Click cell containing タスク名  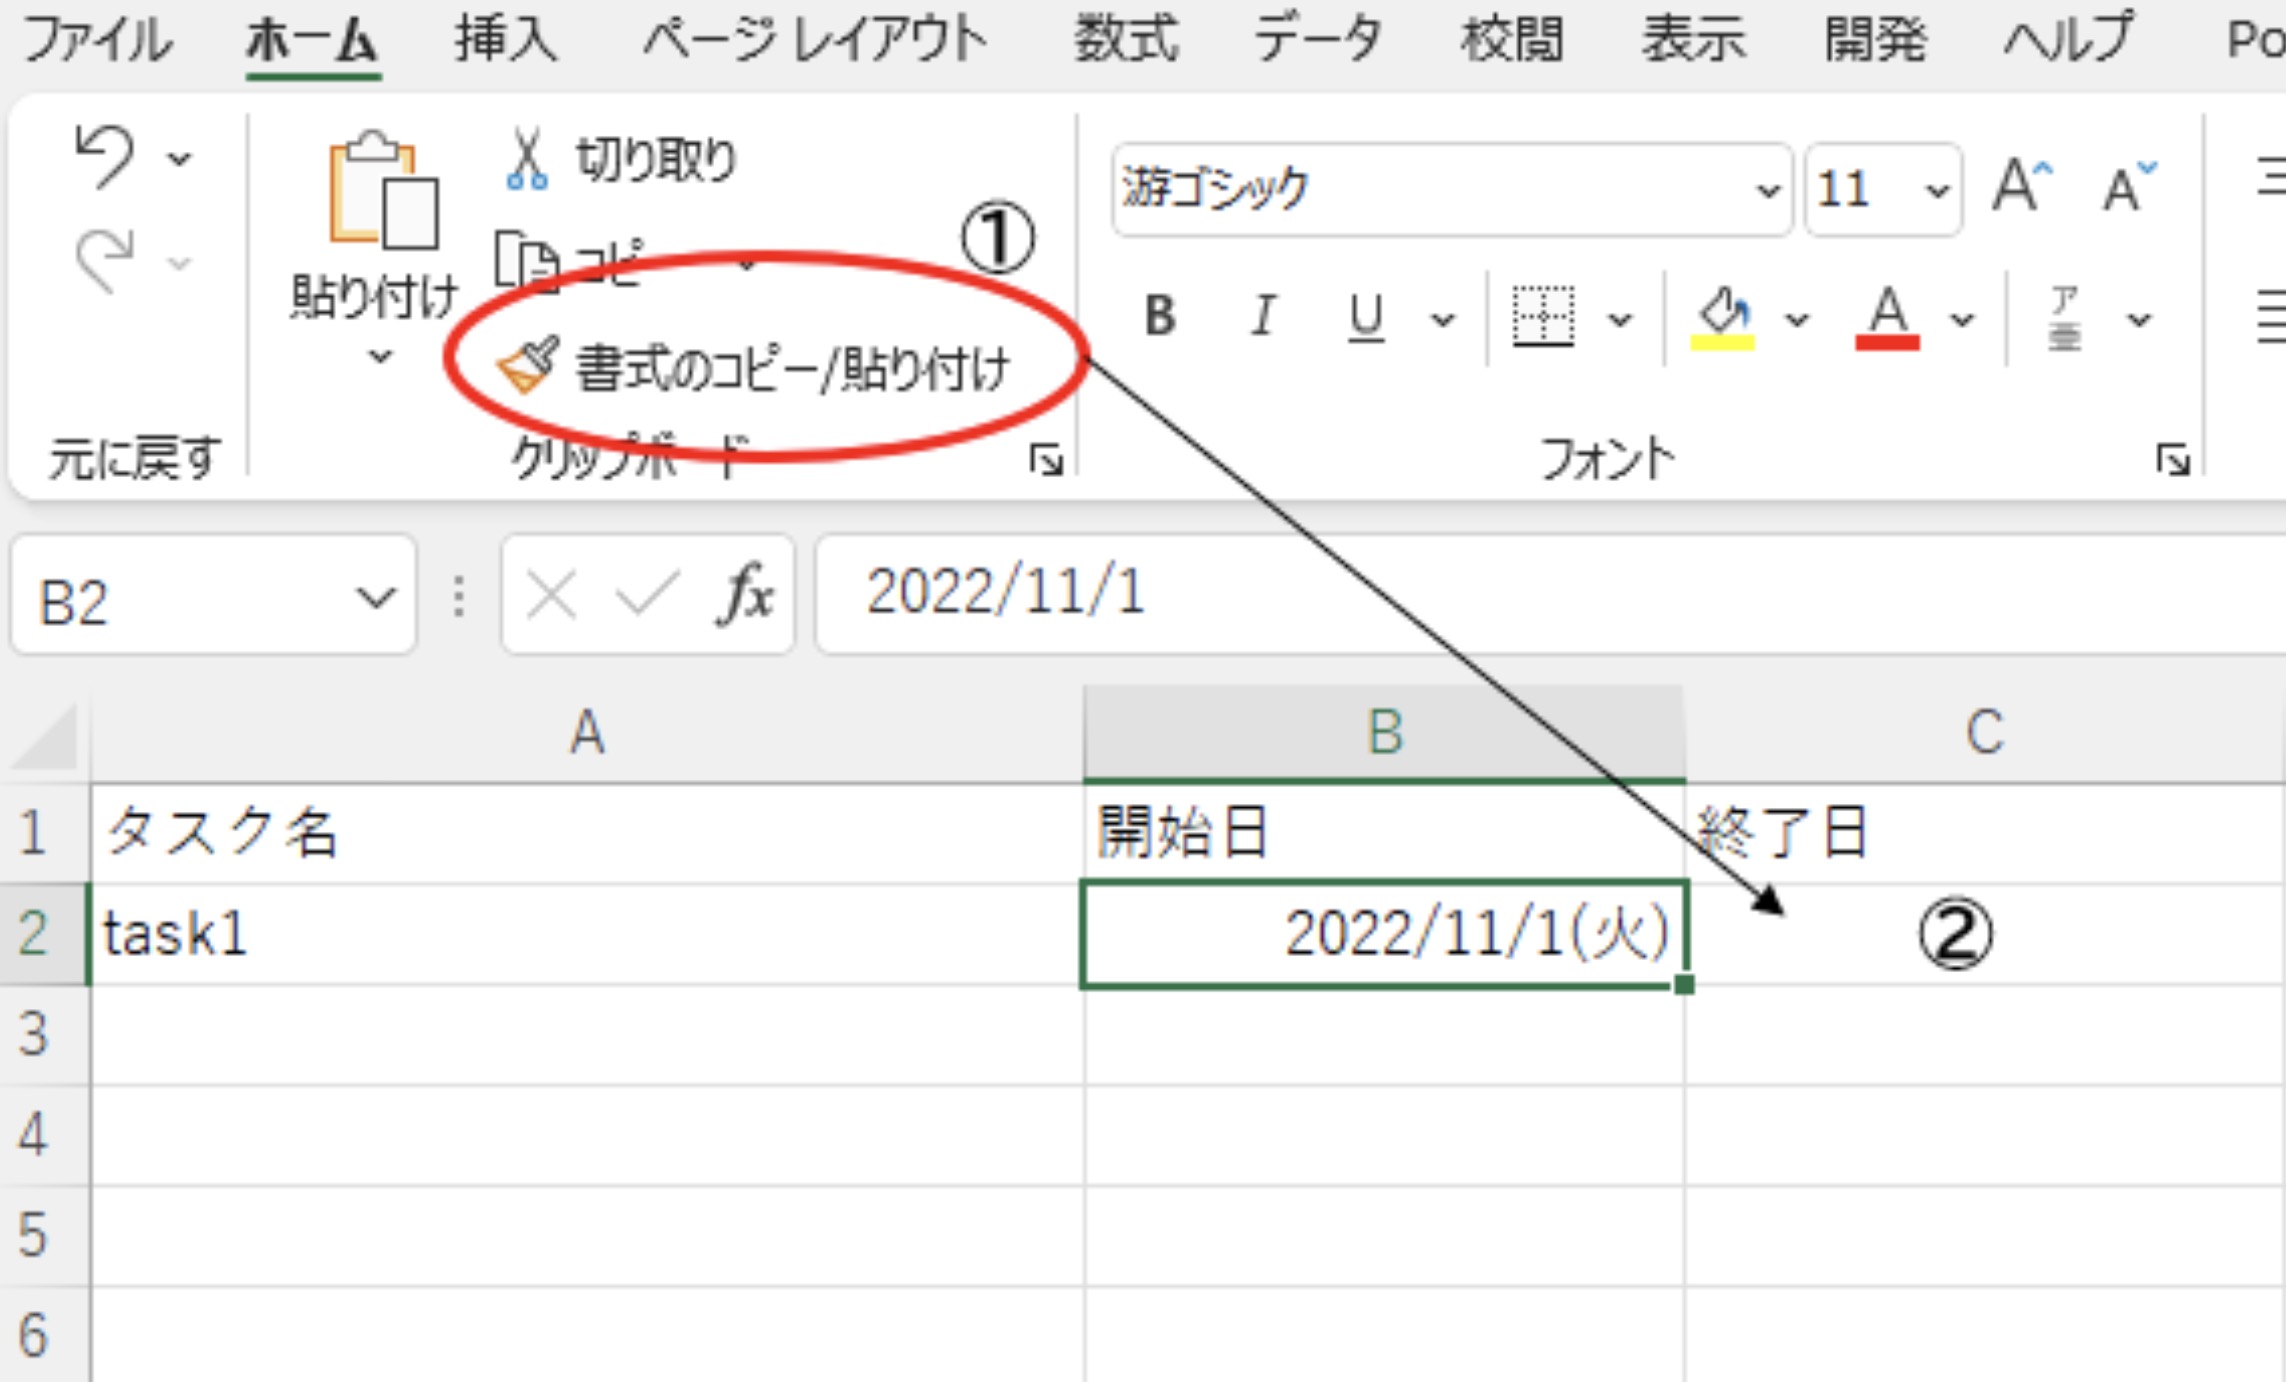click(x=587, y=833)
